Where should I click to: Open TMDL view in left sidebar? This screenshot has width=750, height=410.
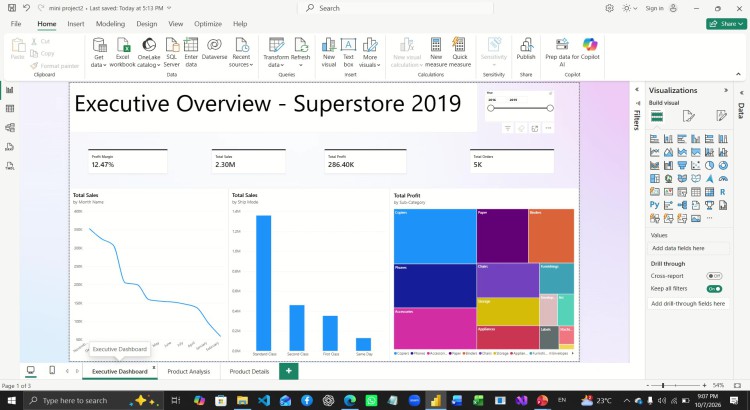(x=10, y=166)
